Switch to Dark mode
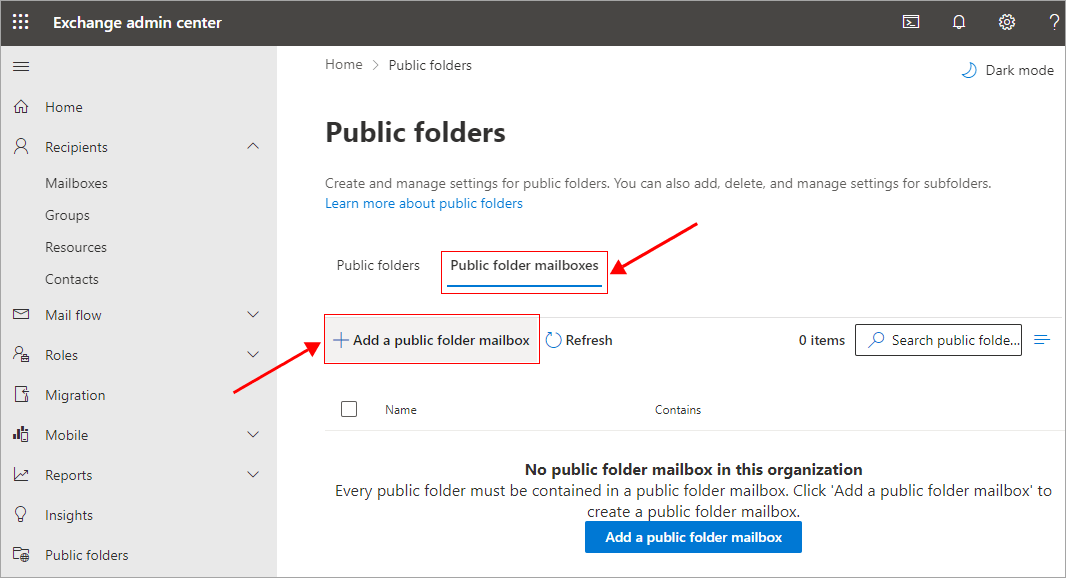Image resolution: width=1066 pixels, height=578 pixels. (1007, 70)
